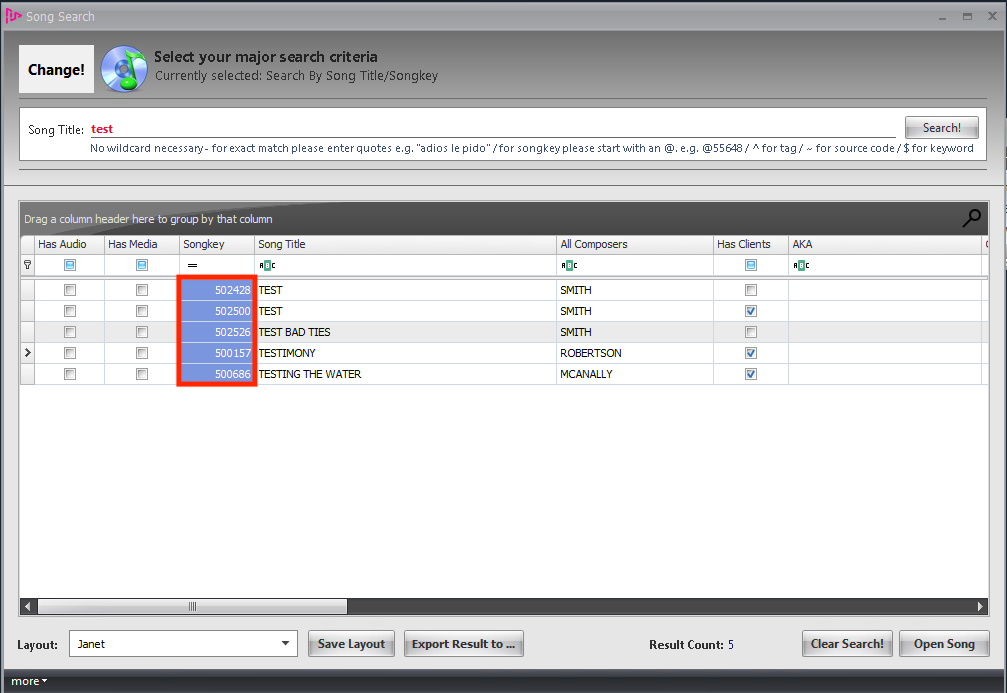The image size is (1007, 693).
Task: Click the filter row funnel icon
Action: tap(28, 265)
